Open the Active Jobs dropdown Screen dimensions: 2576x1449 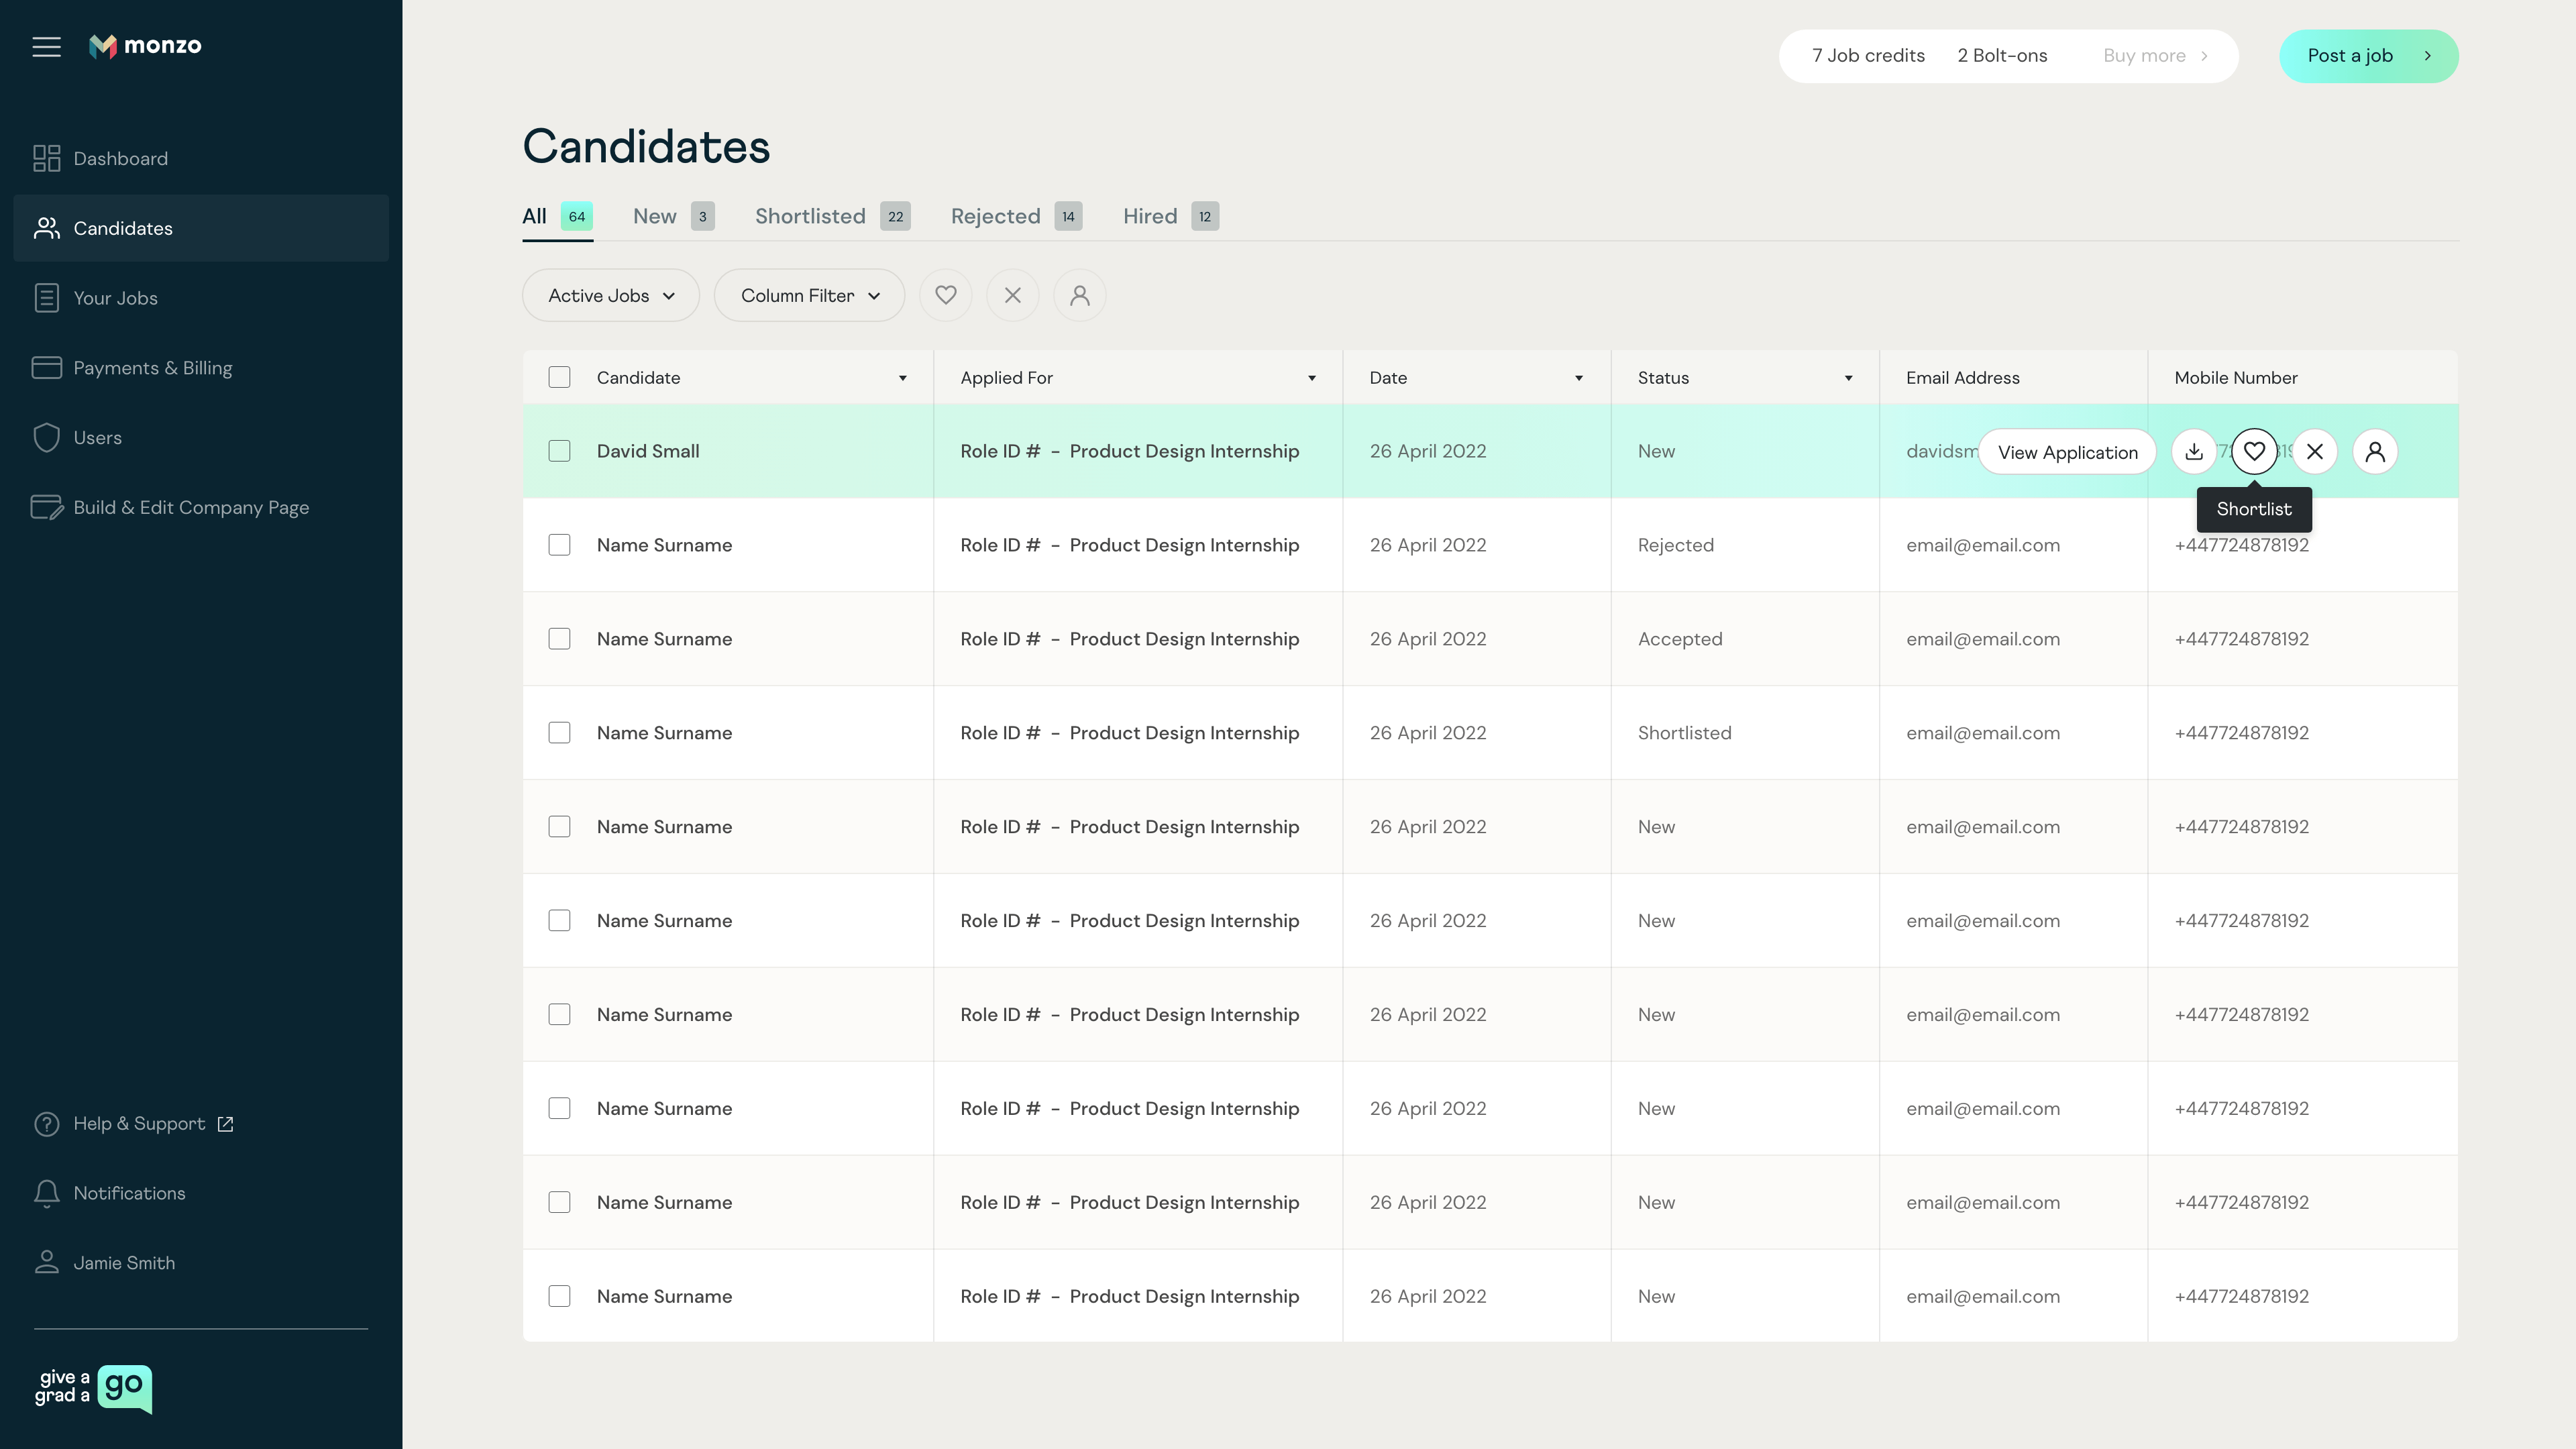pyautogui.click(x=611, y=295)
